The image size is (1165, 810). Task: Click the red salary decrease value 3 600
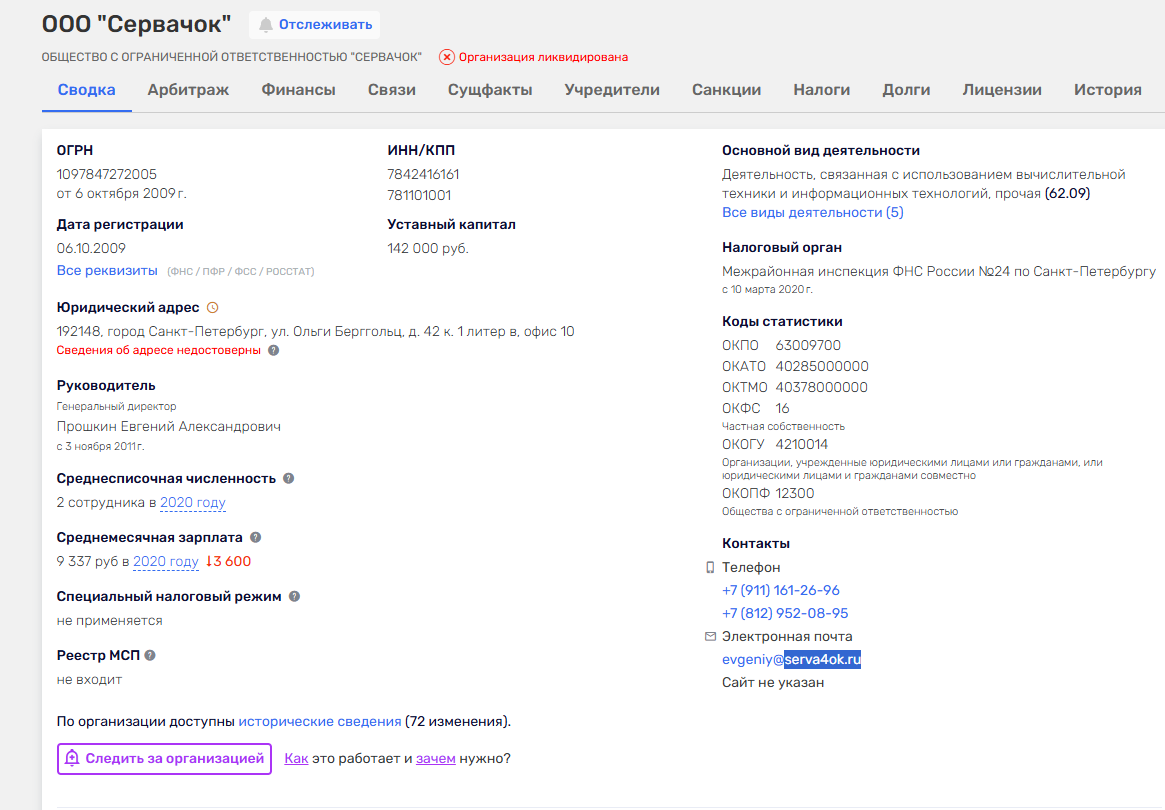228,562
